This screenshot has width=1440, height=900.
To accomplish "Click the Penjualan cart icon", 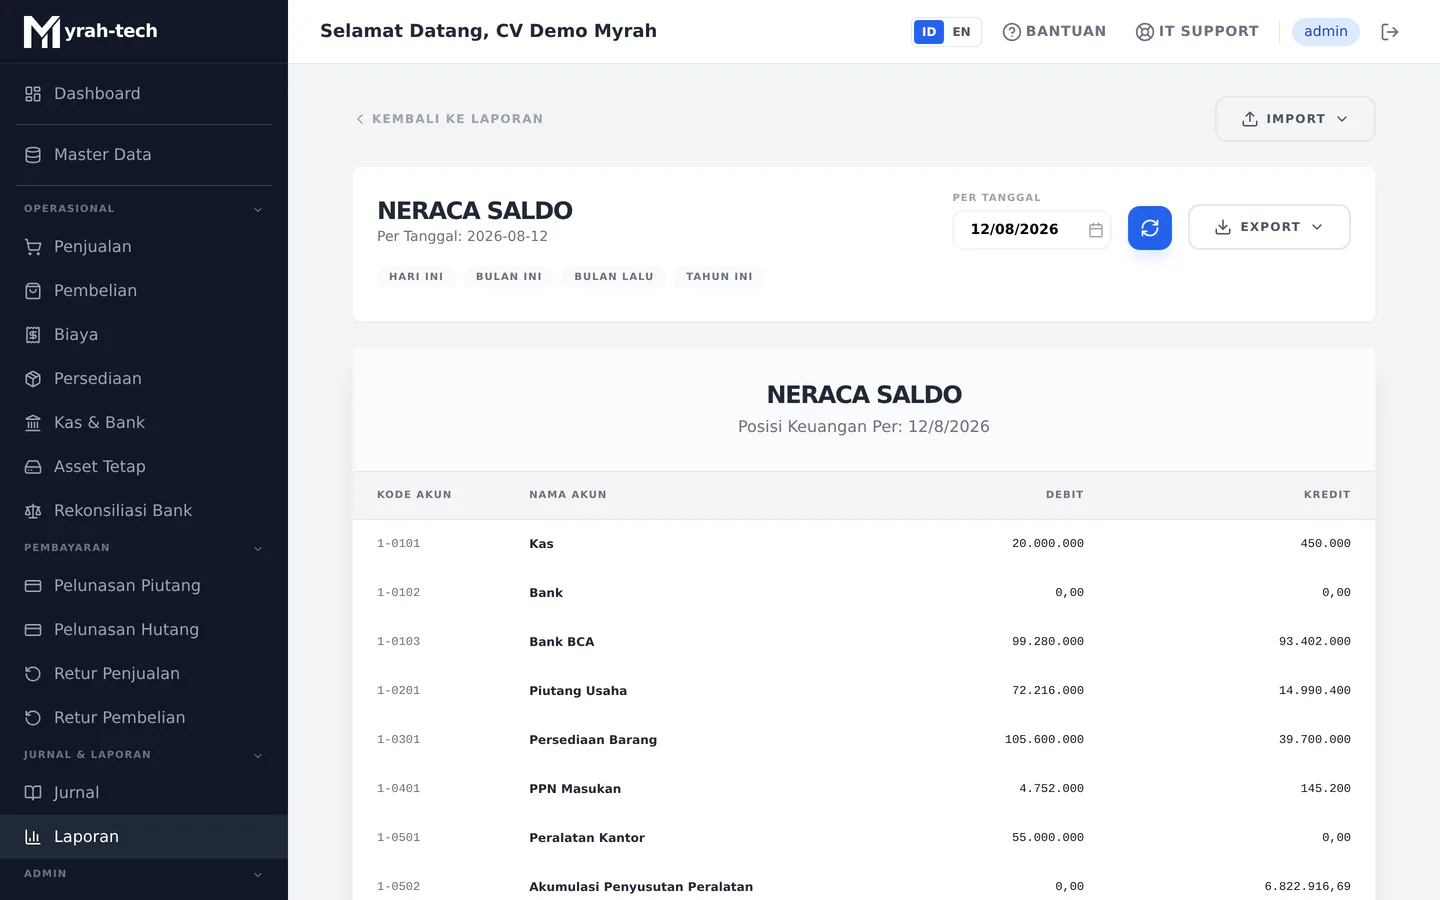I will [x=33, y=247].
